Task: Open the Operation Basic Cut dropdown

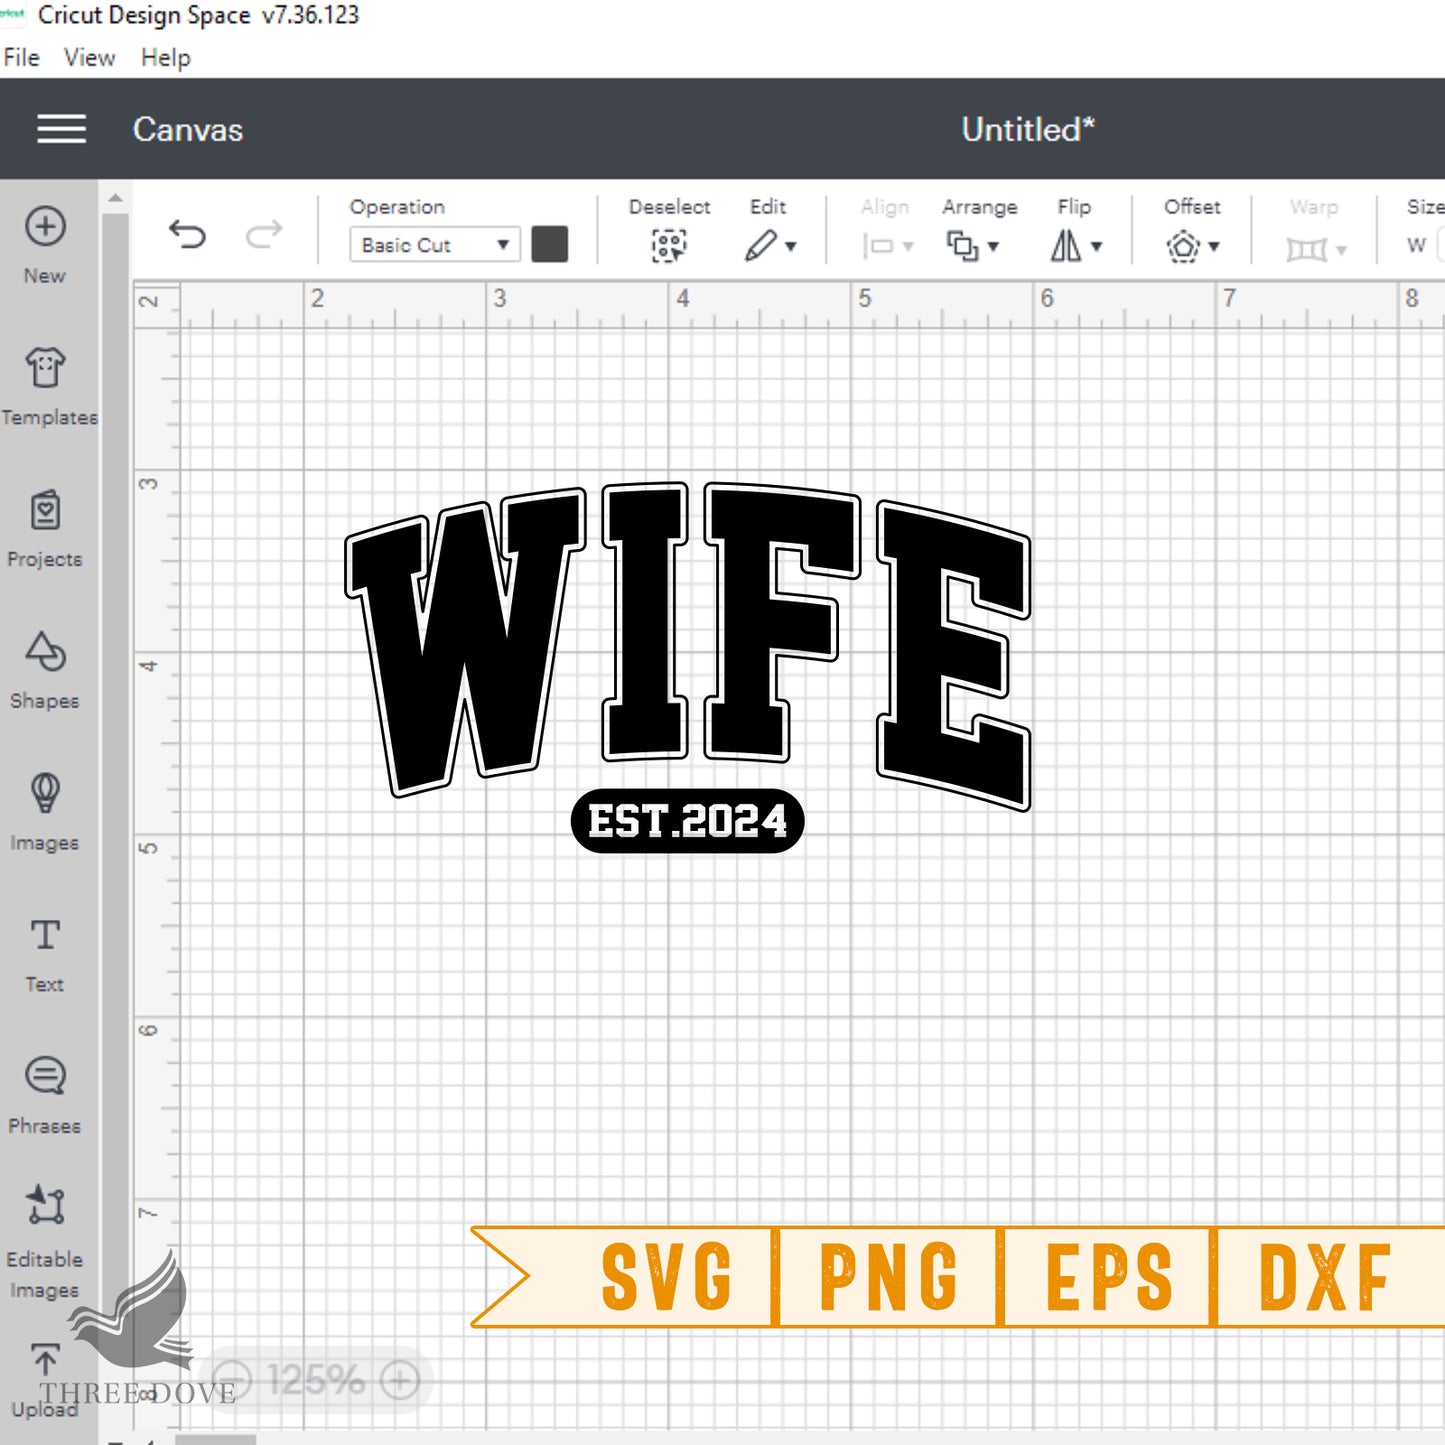Action: pyautogui.click(x=434, y=245)
